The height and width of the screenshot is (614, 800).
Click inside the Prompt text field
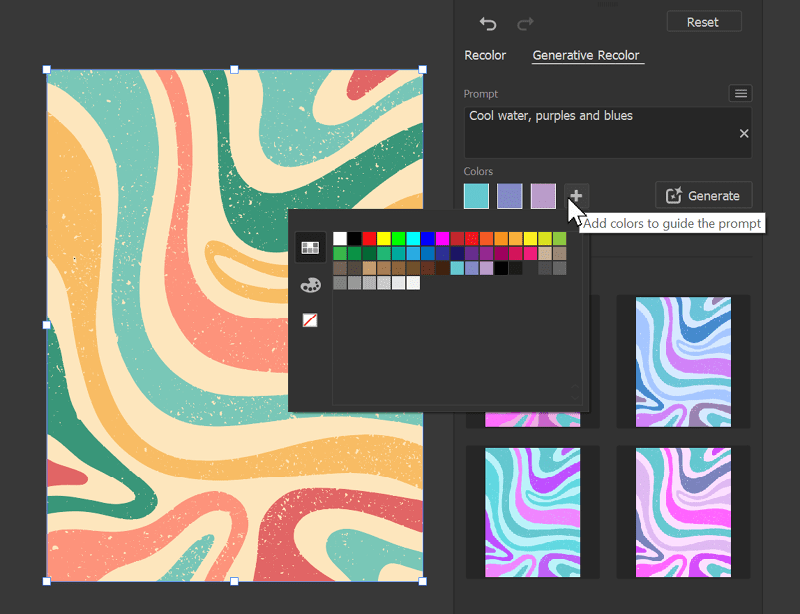(608, 133)
